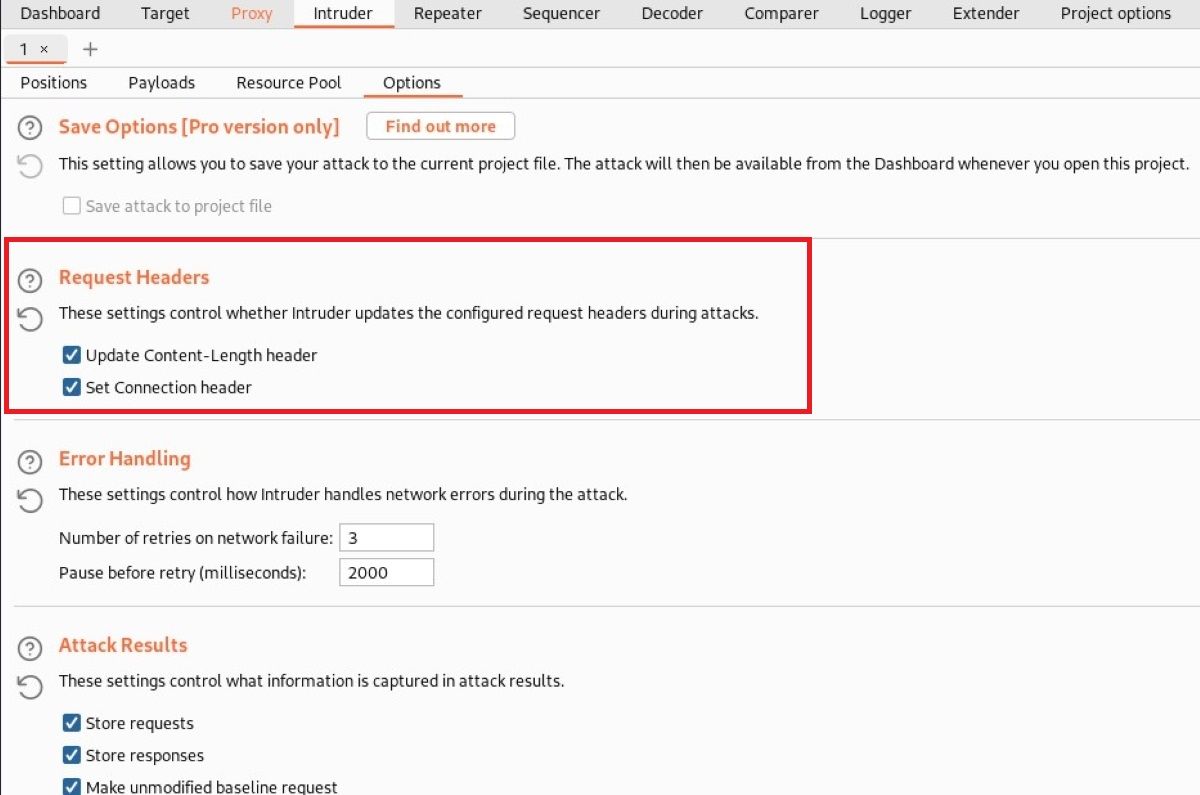Toggle Make unmodified baseline request
The image size is (1200, 795).
72,787
